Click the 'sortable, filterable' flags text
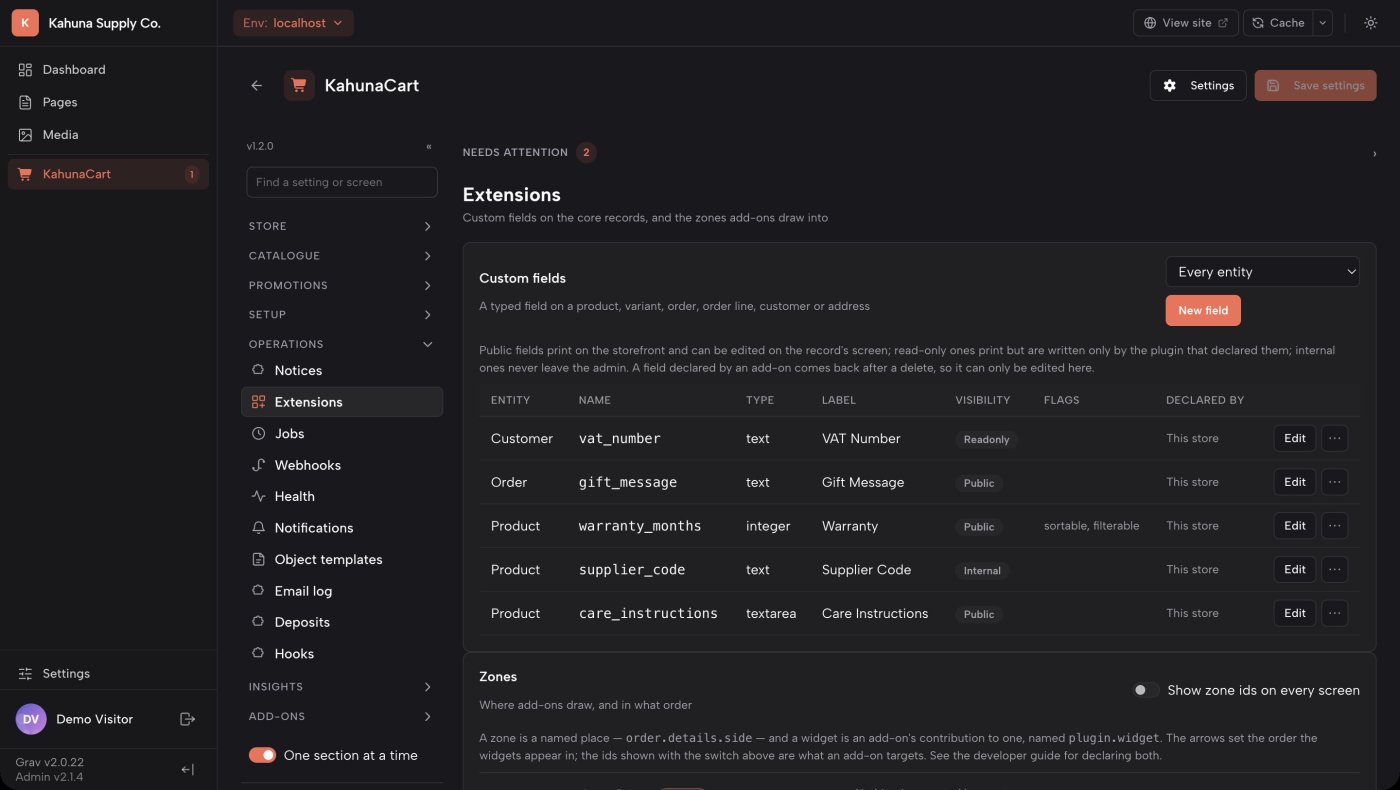The height and width of the screenshot is (790, 1400). pos(1091,526)
